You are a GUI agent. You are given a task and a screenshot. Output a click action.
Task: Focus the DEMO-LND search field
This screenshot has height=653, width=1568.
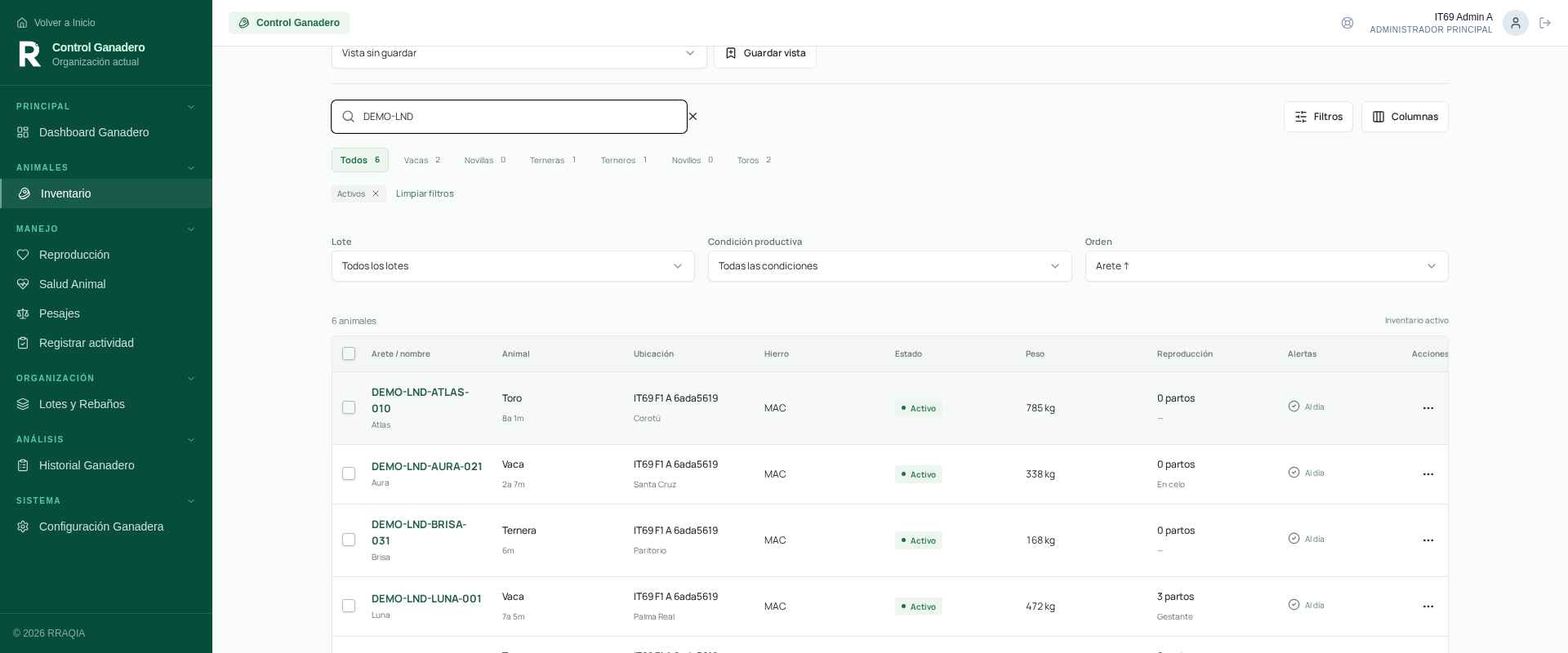point(509,117)
